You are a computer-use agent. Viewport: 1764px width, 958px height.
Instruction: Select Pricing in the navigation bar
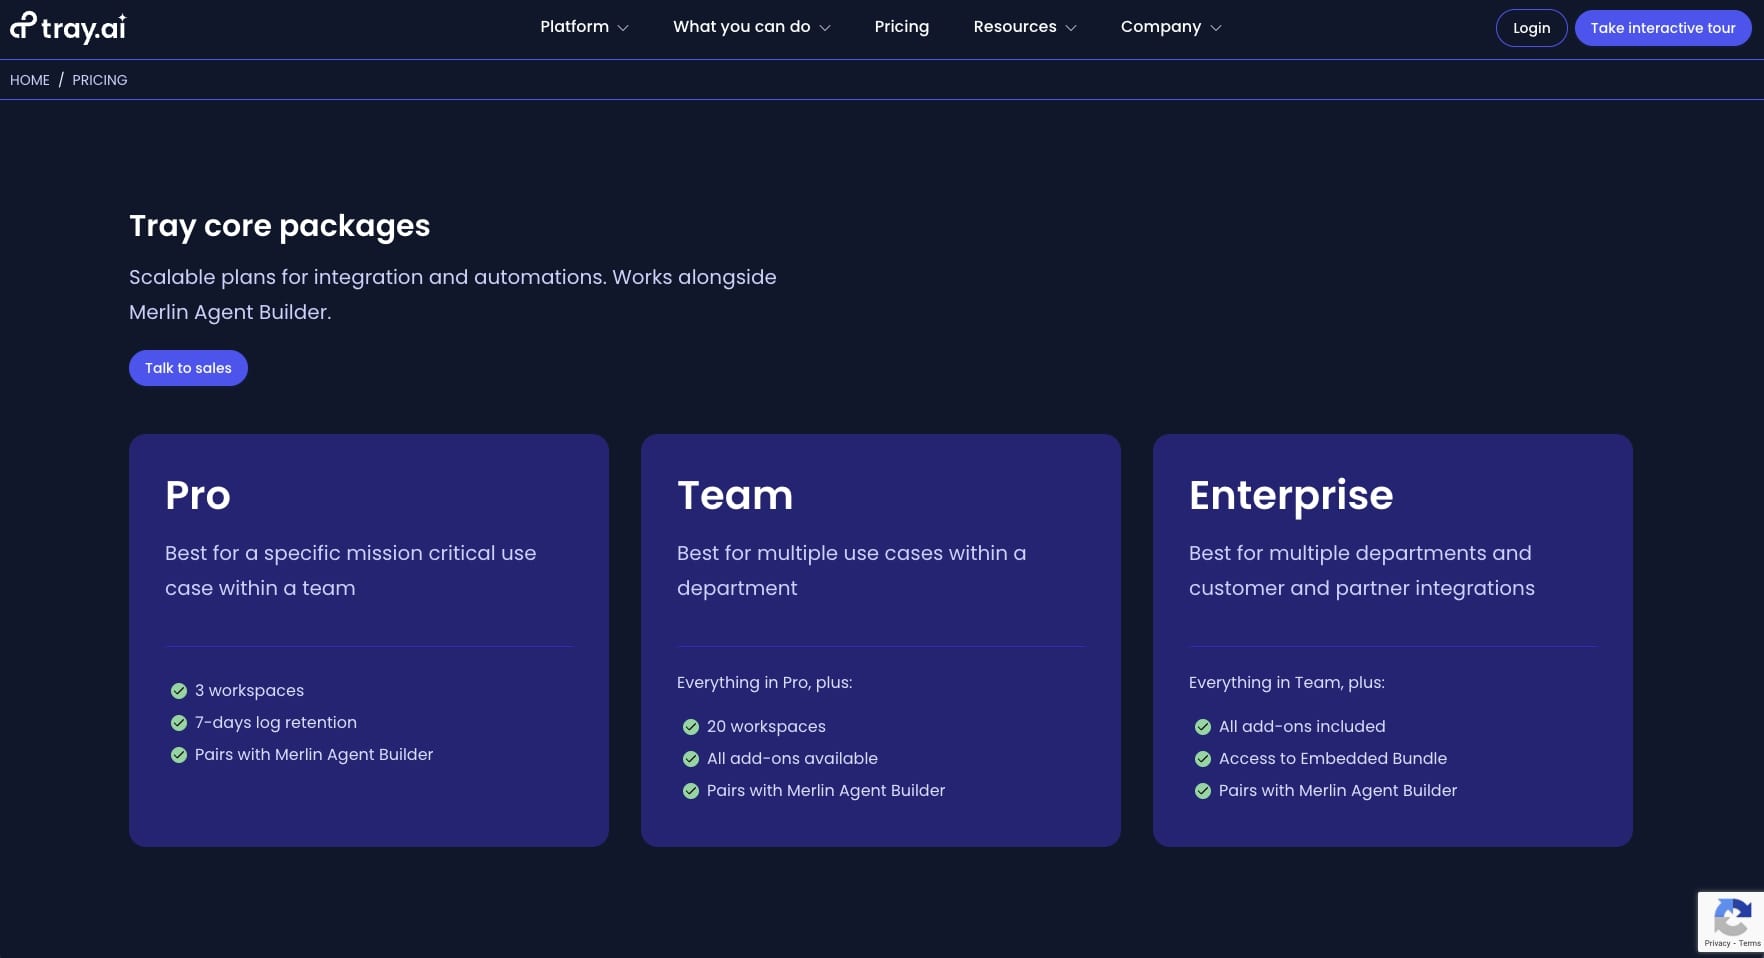coord(901,27)
